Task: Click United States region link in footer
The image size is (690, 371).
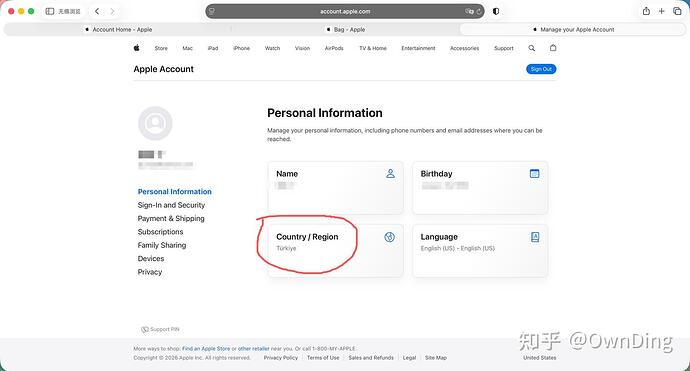Action: tap(540, 358)
